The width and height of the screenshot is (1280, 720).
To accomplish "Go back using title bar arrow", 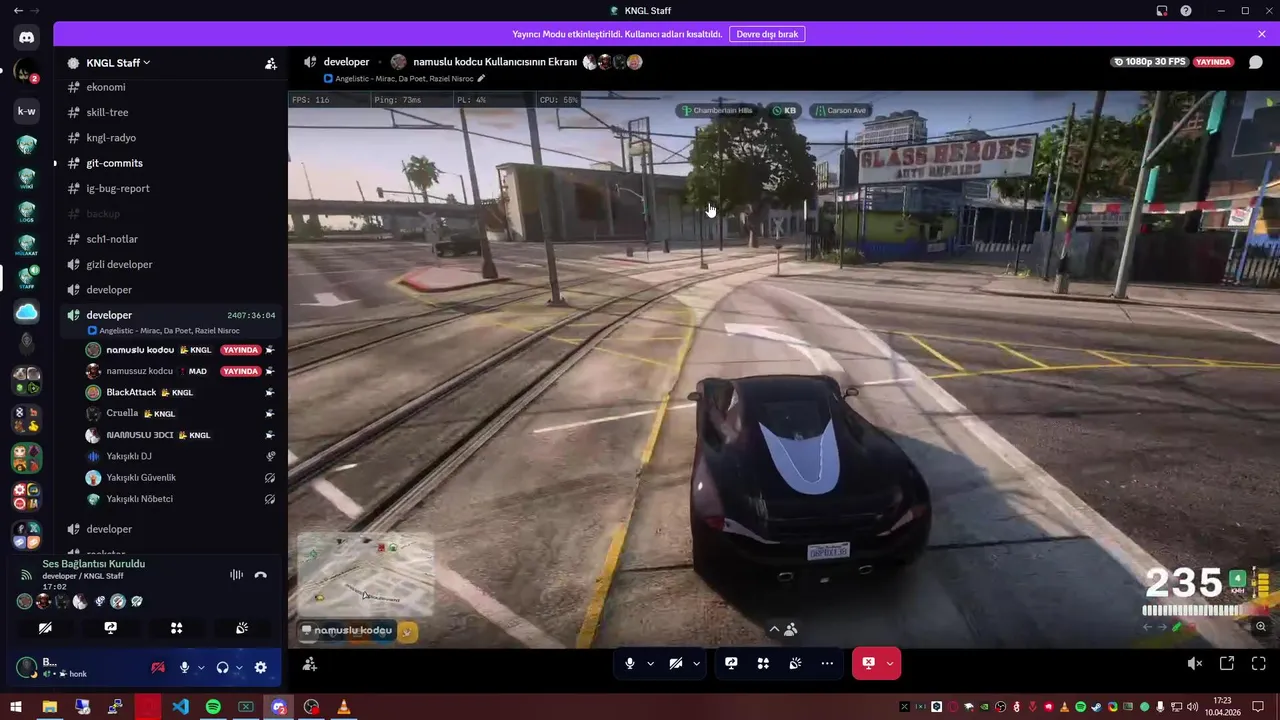I will [x=17, y=11].
